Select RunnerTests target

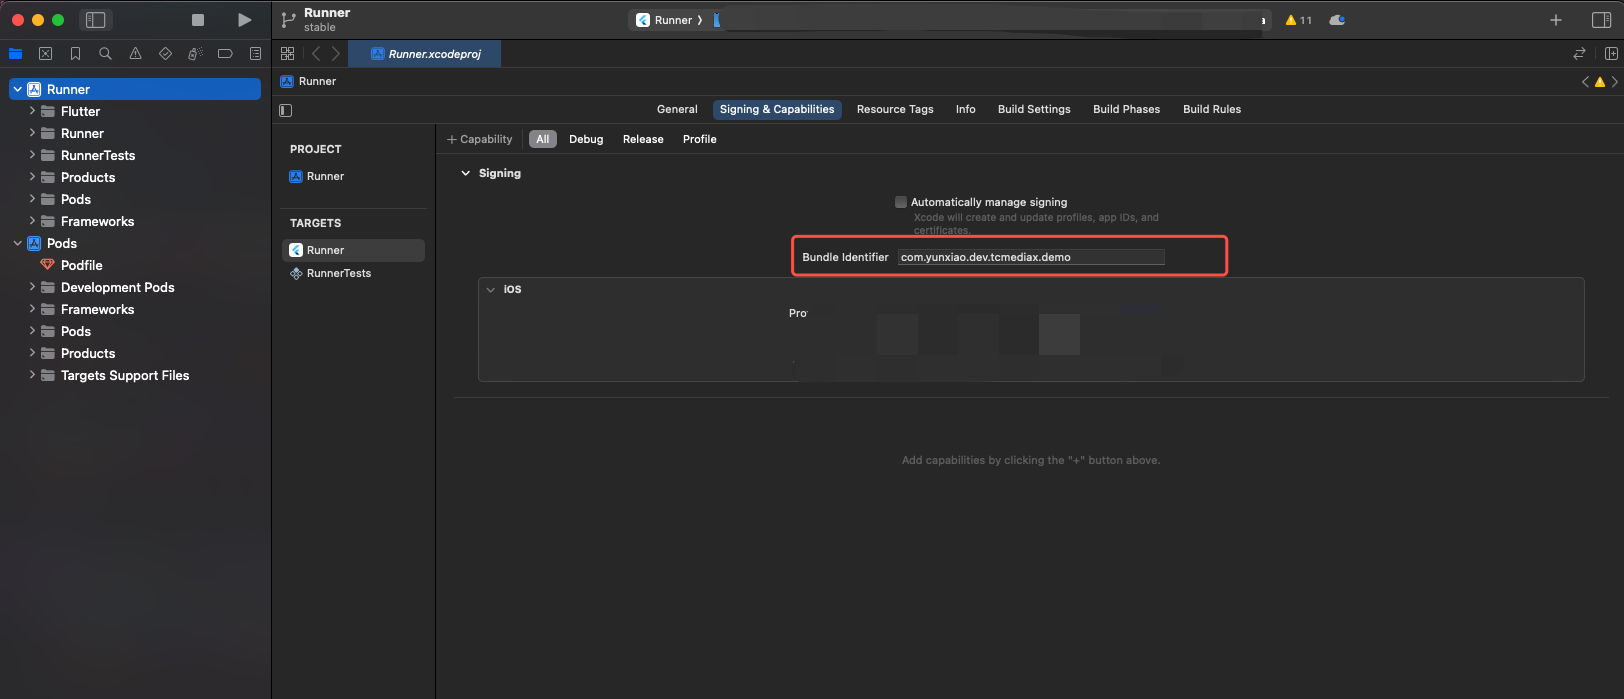[x=338, y=273]
